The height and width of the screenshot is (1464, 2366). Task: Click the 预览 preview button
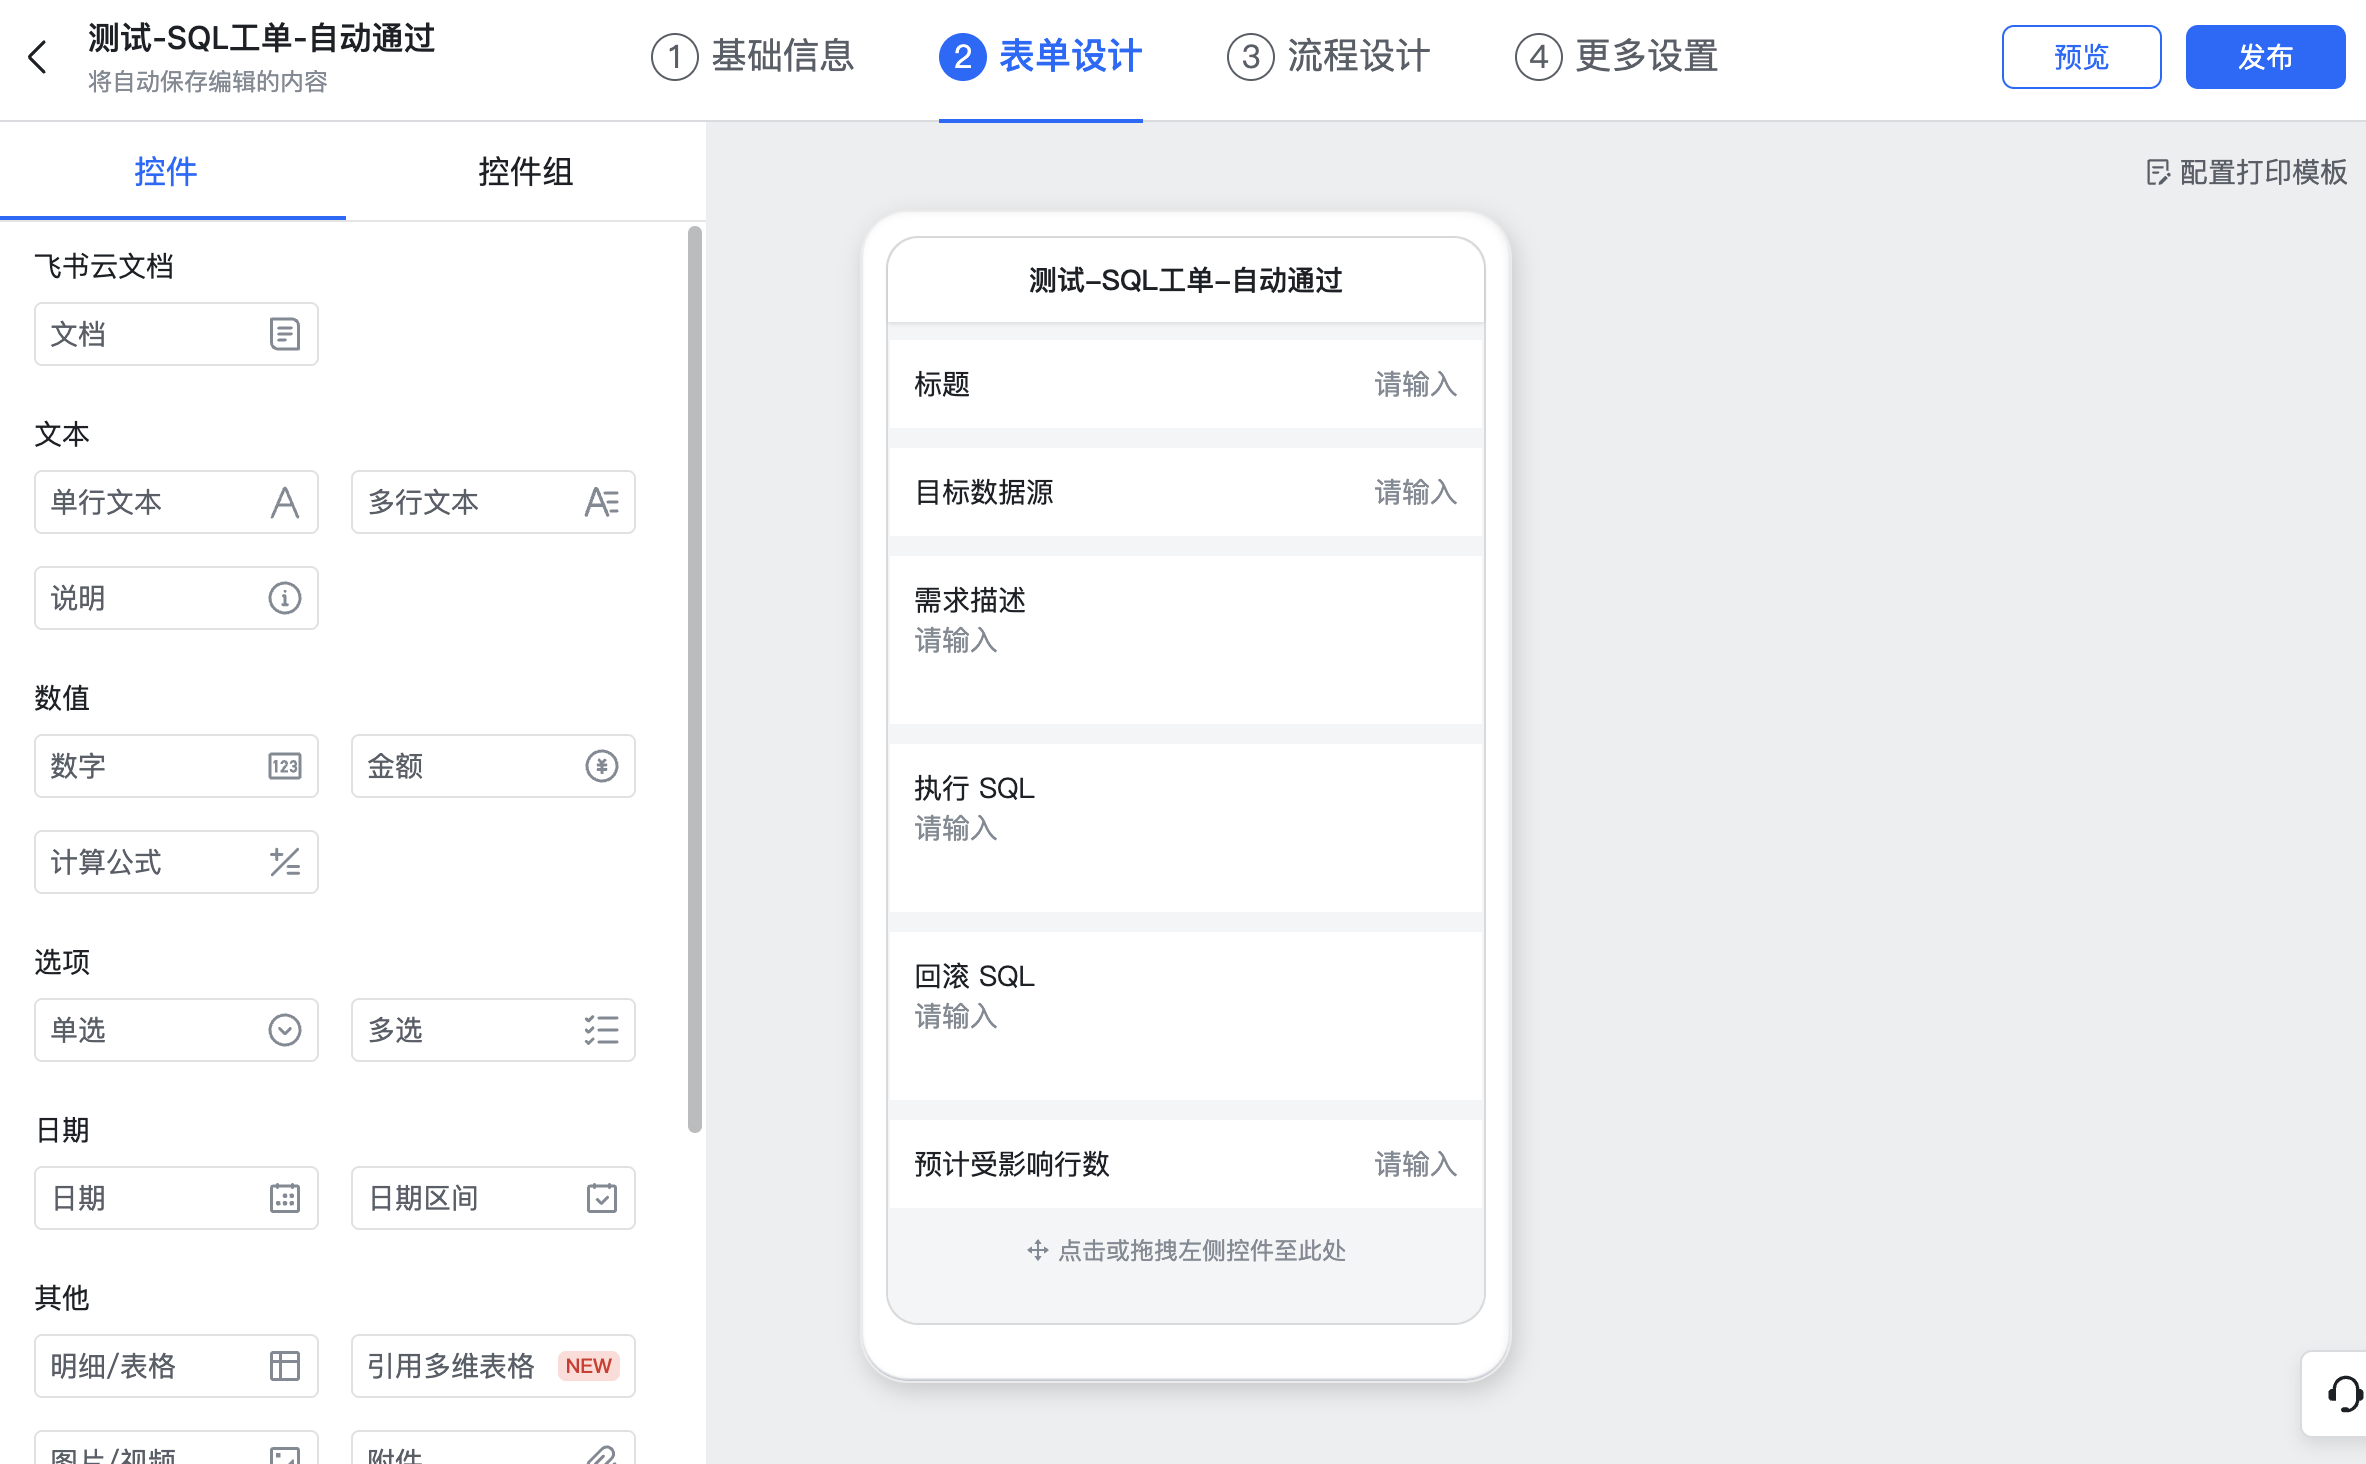(2081, 57)
